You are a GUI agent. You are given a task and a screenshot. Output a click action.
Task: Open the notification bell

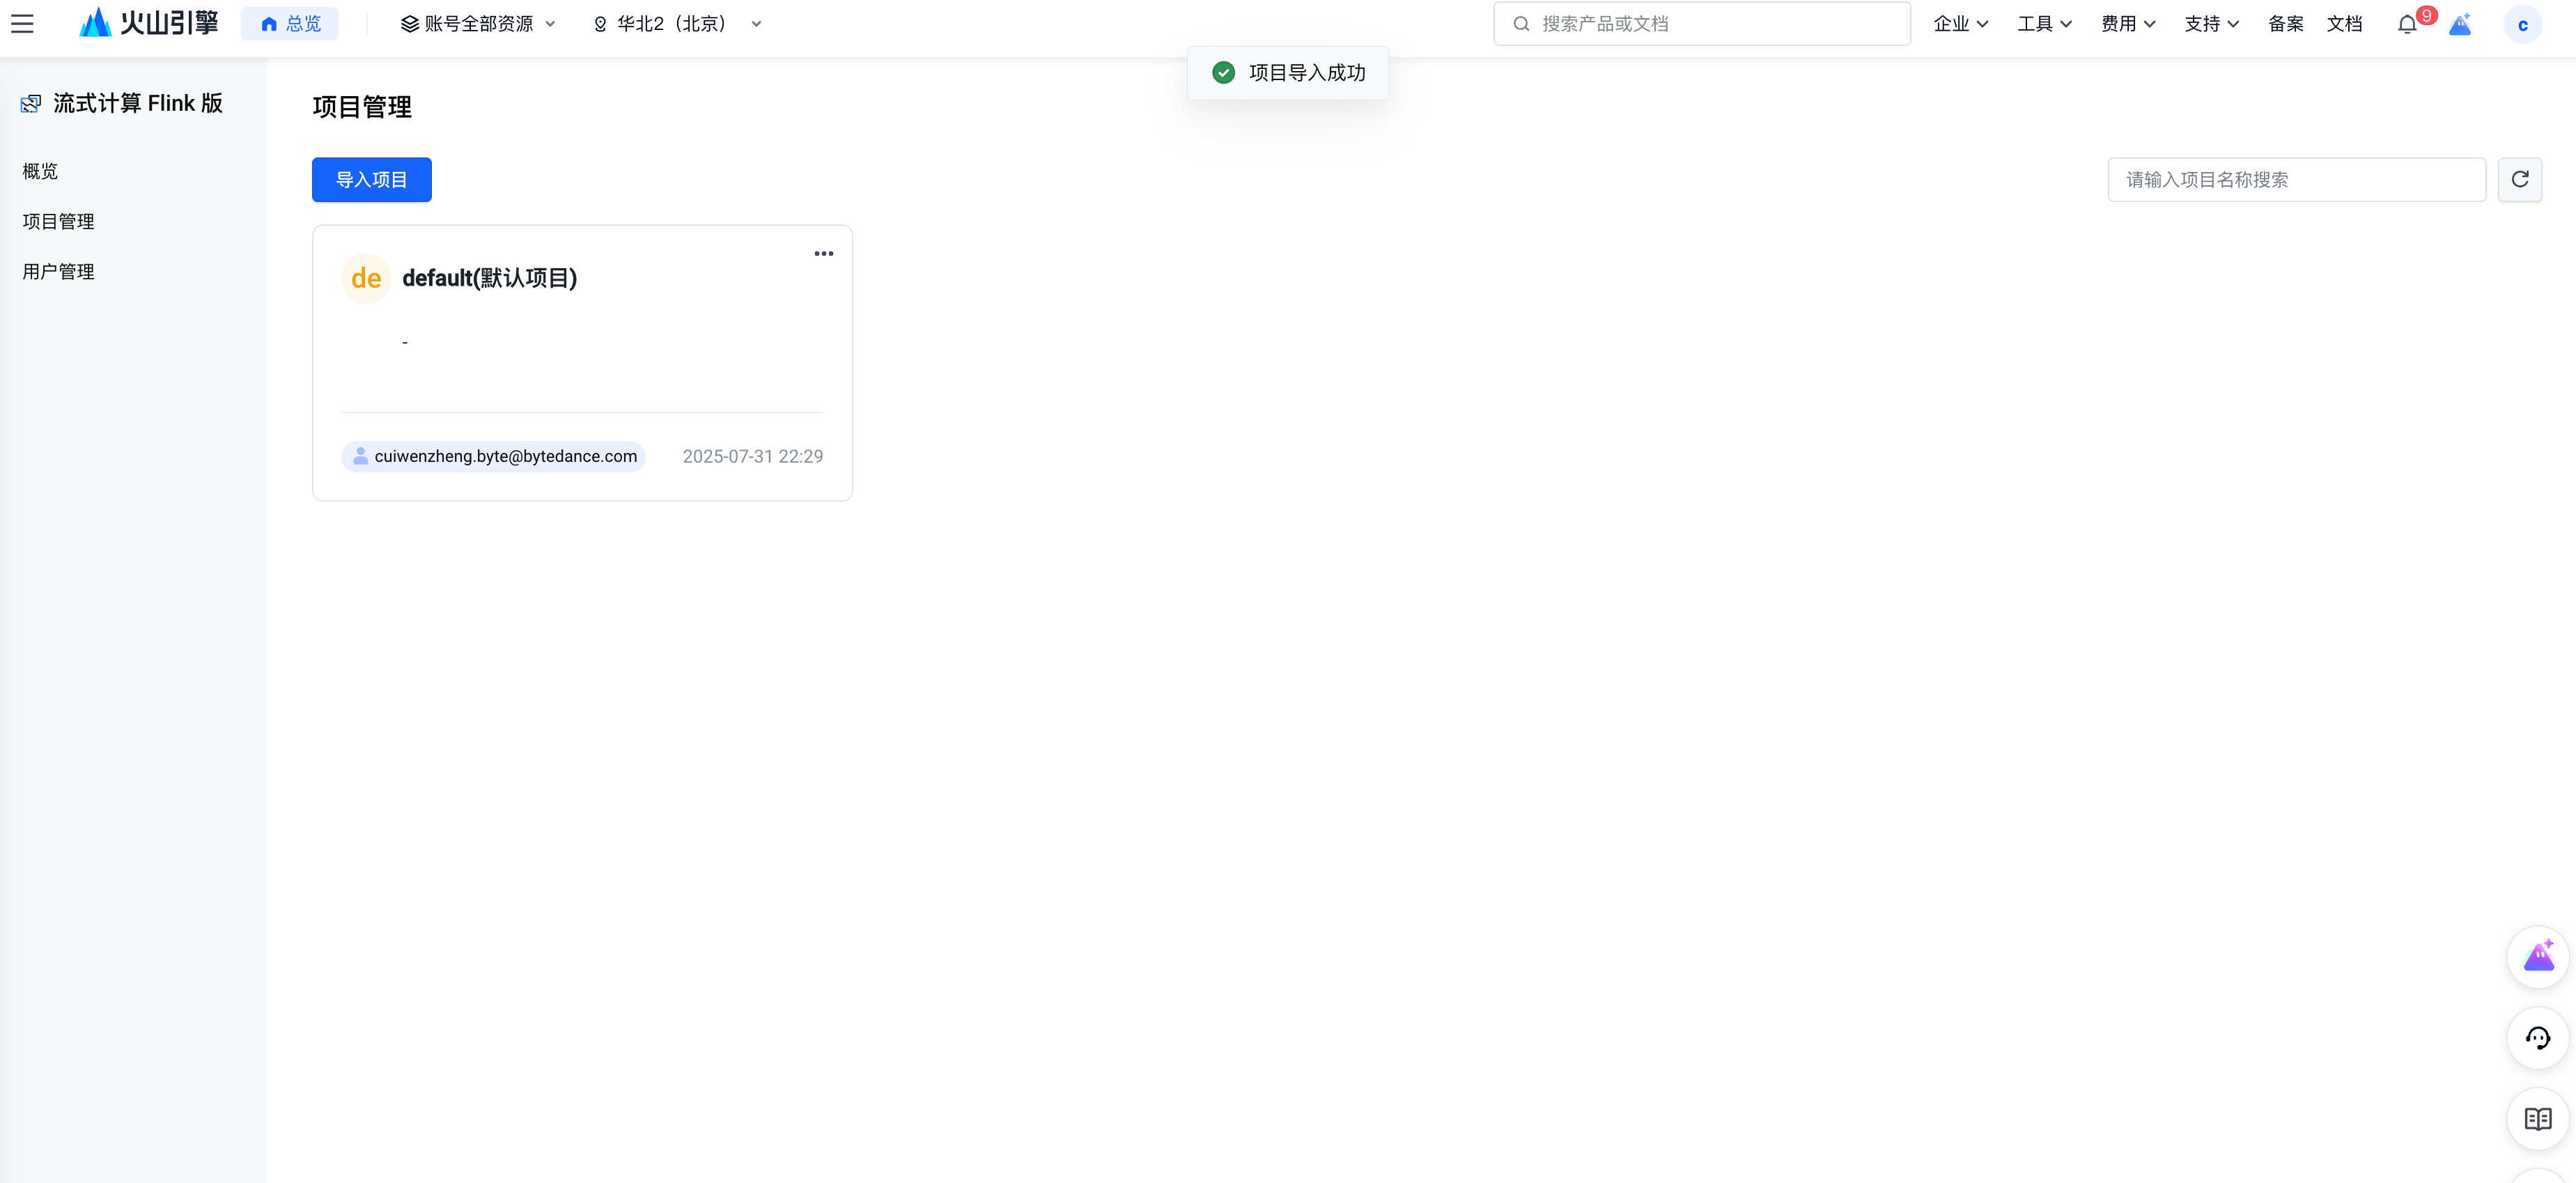point(2406,24)
